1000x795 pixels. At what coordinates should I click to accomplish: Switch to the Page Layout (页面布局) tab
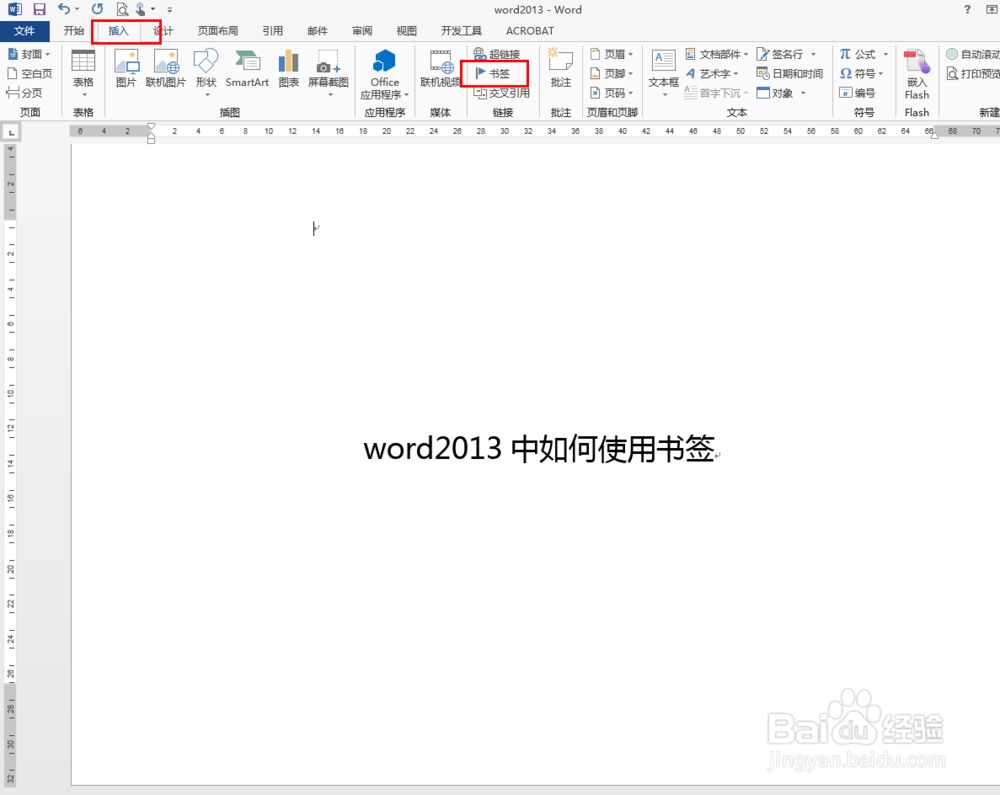(x=217, y=31)
